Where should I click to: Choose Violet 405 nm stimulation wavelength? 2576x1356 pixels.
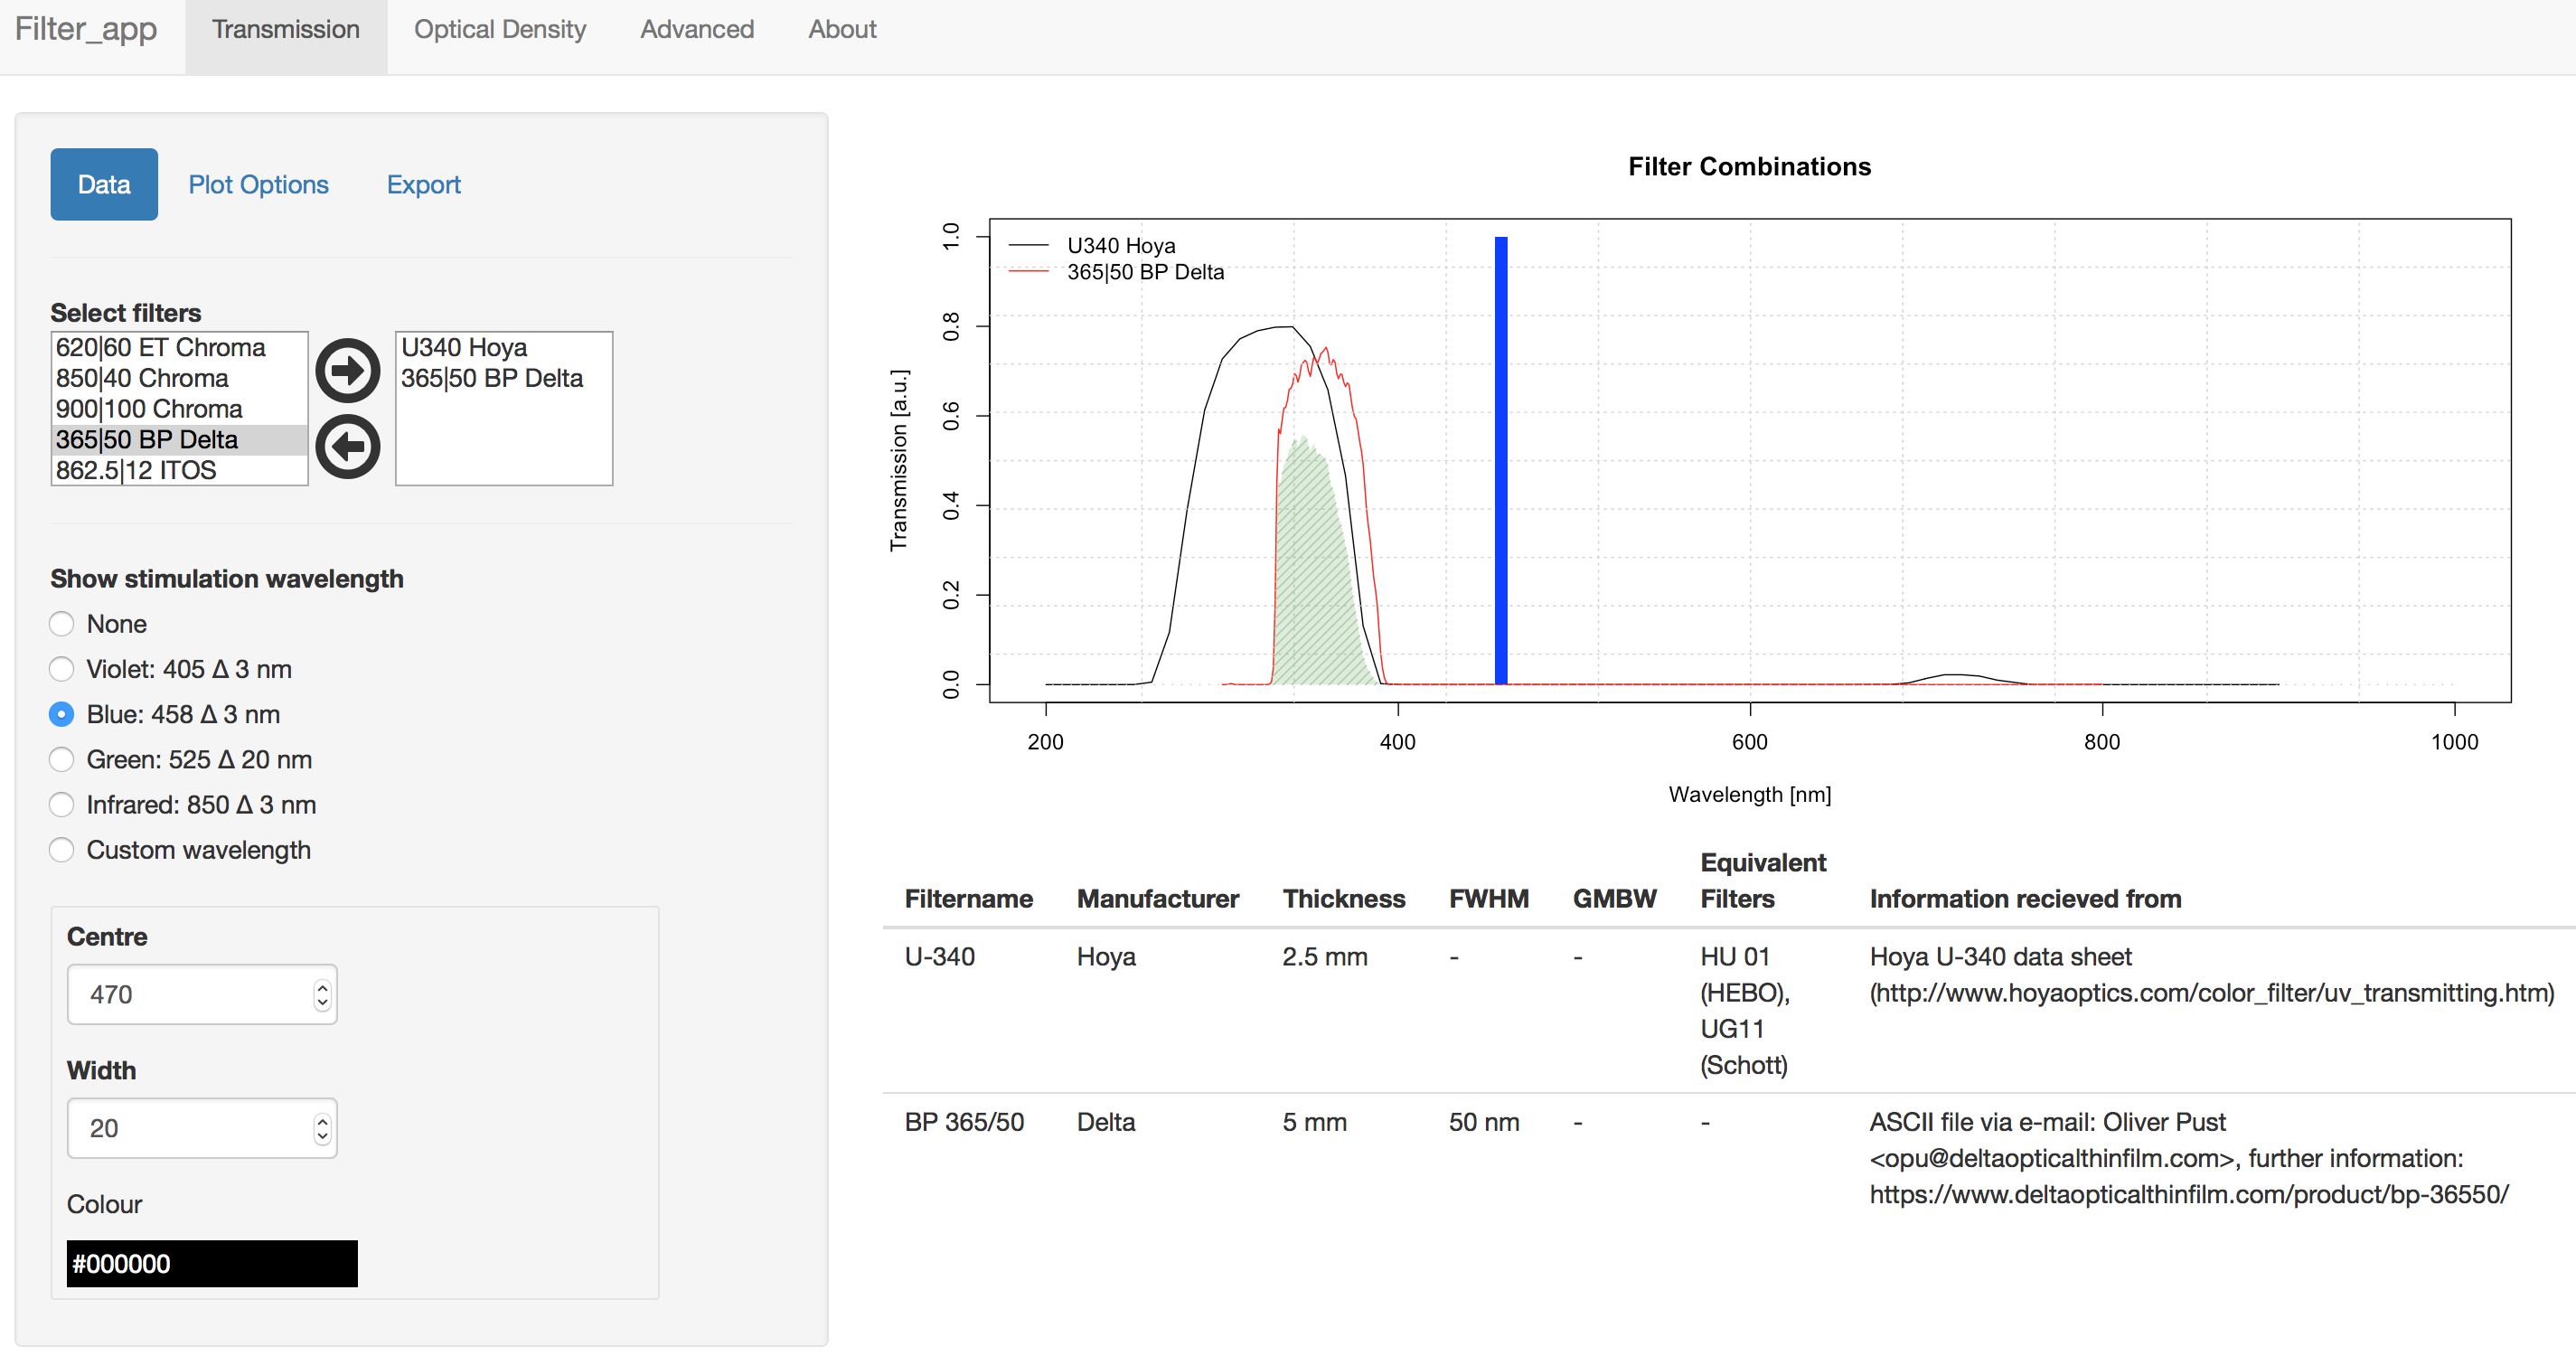point(62,669)
